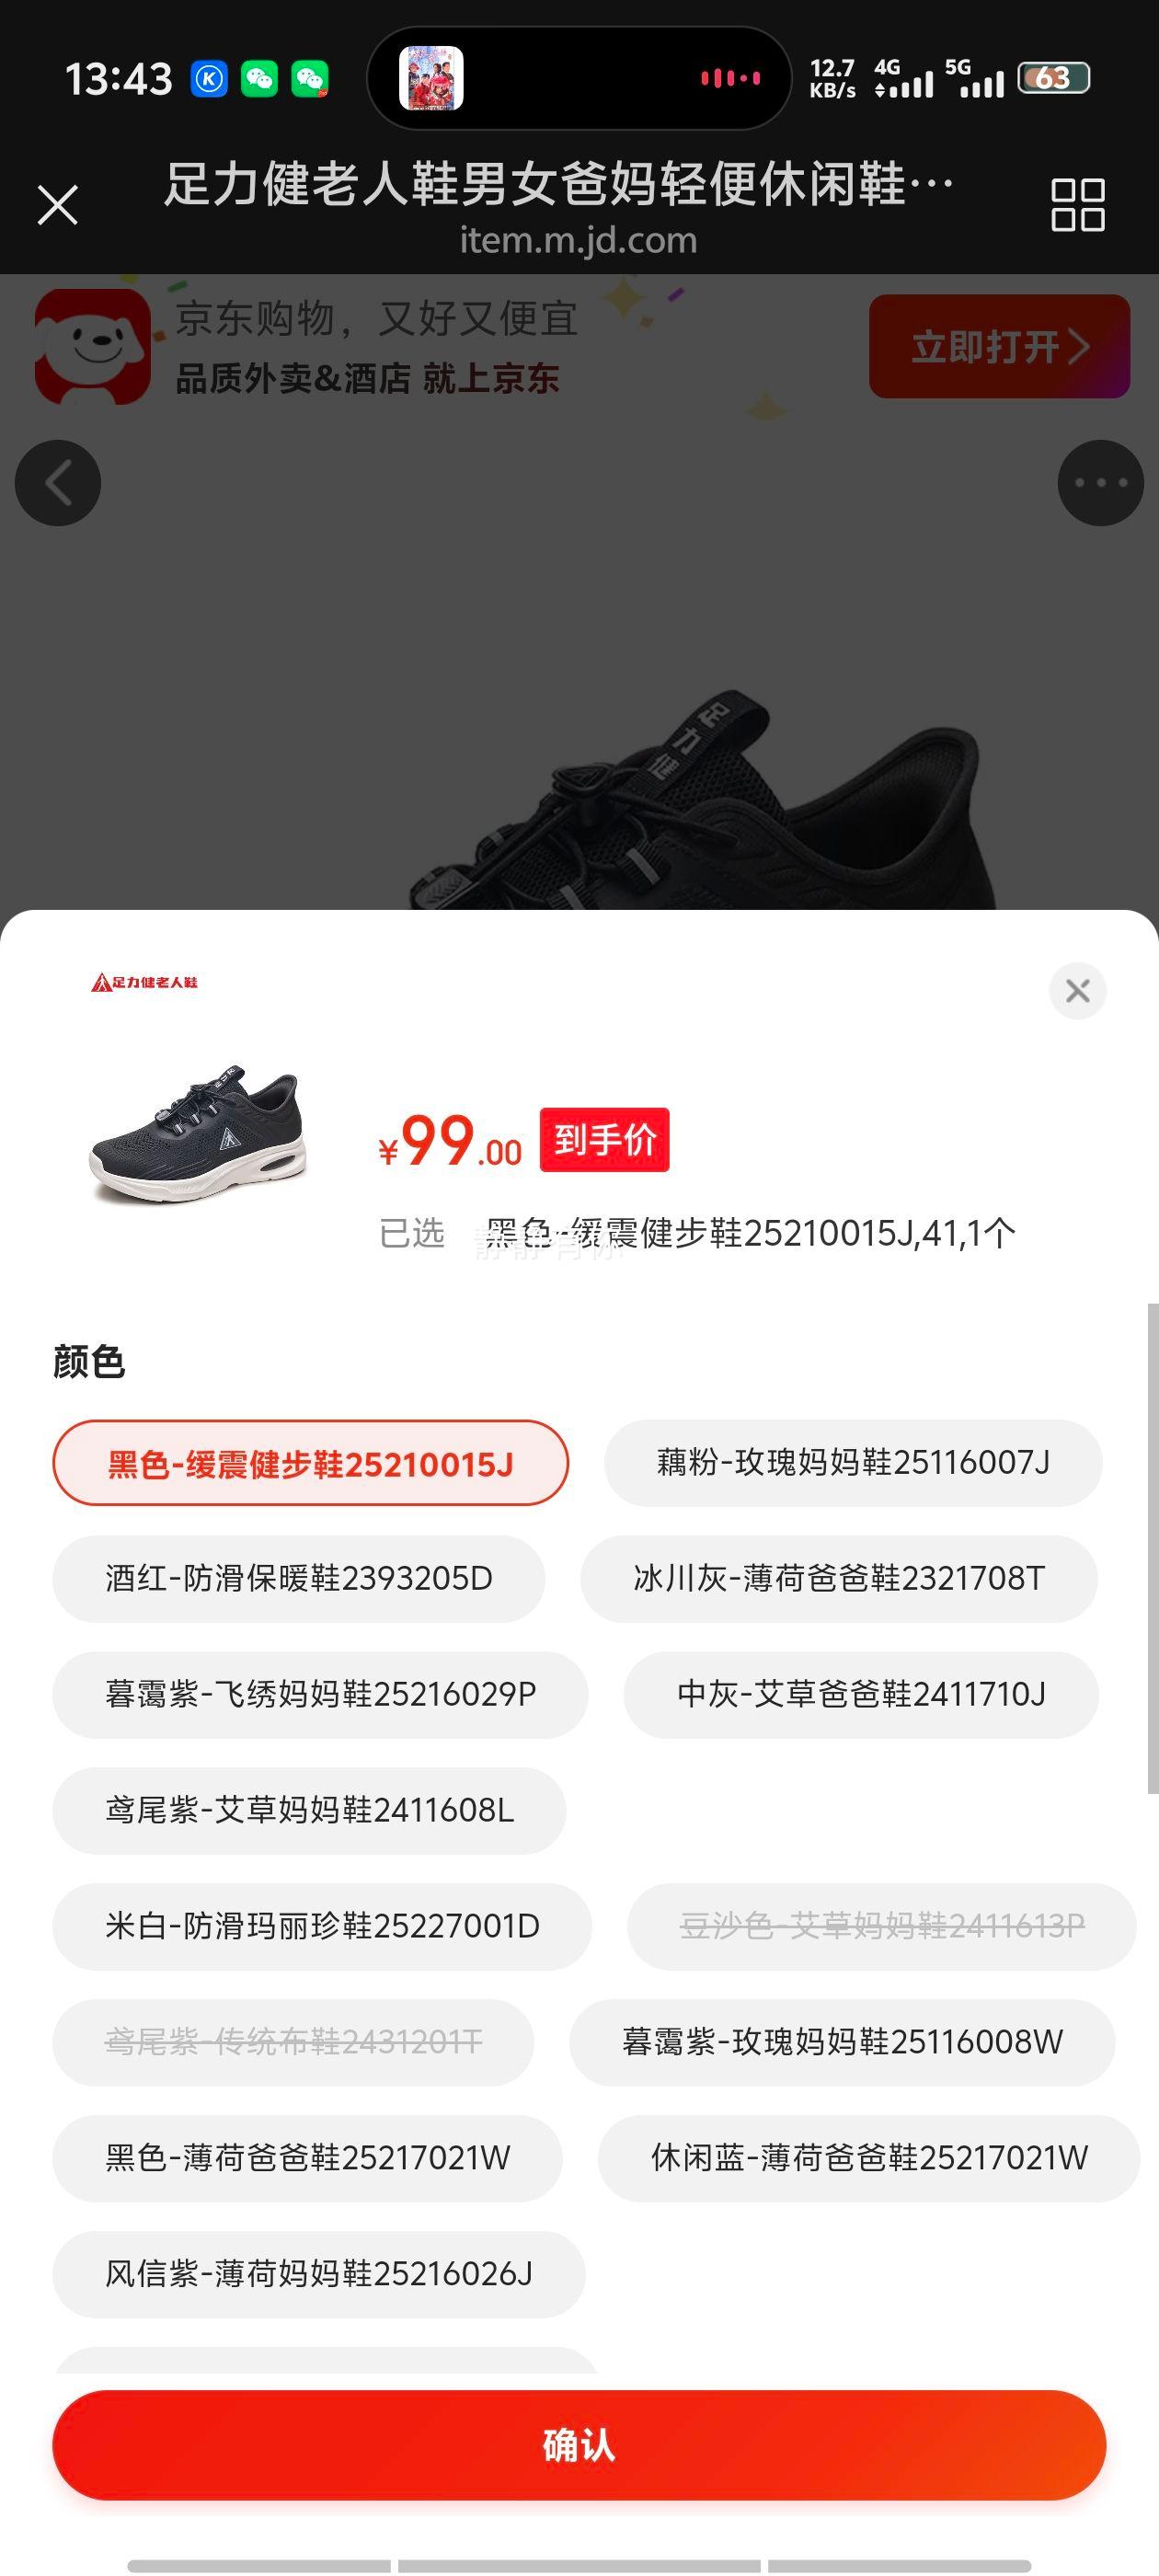This screenshot has width=1159, height=2576.
Task: Pick the 米白-防滑玛丽珍鞋25227001D option
Action: coord(322,1927)
